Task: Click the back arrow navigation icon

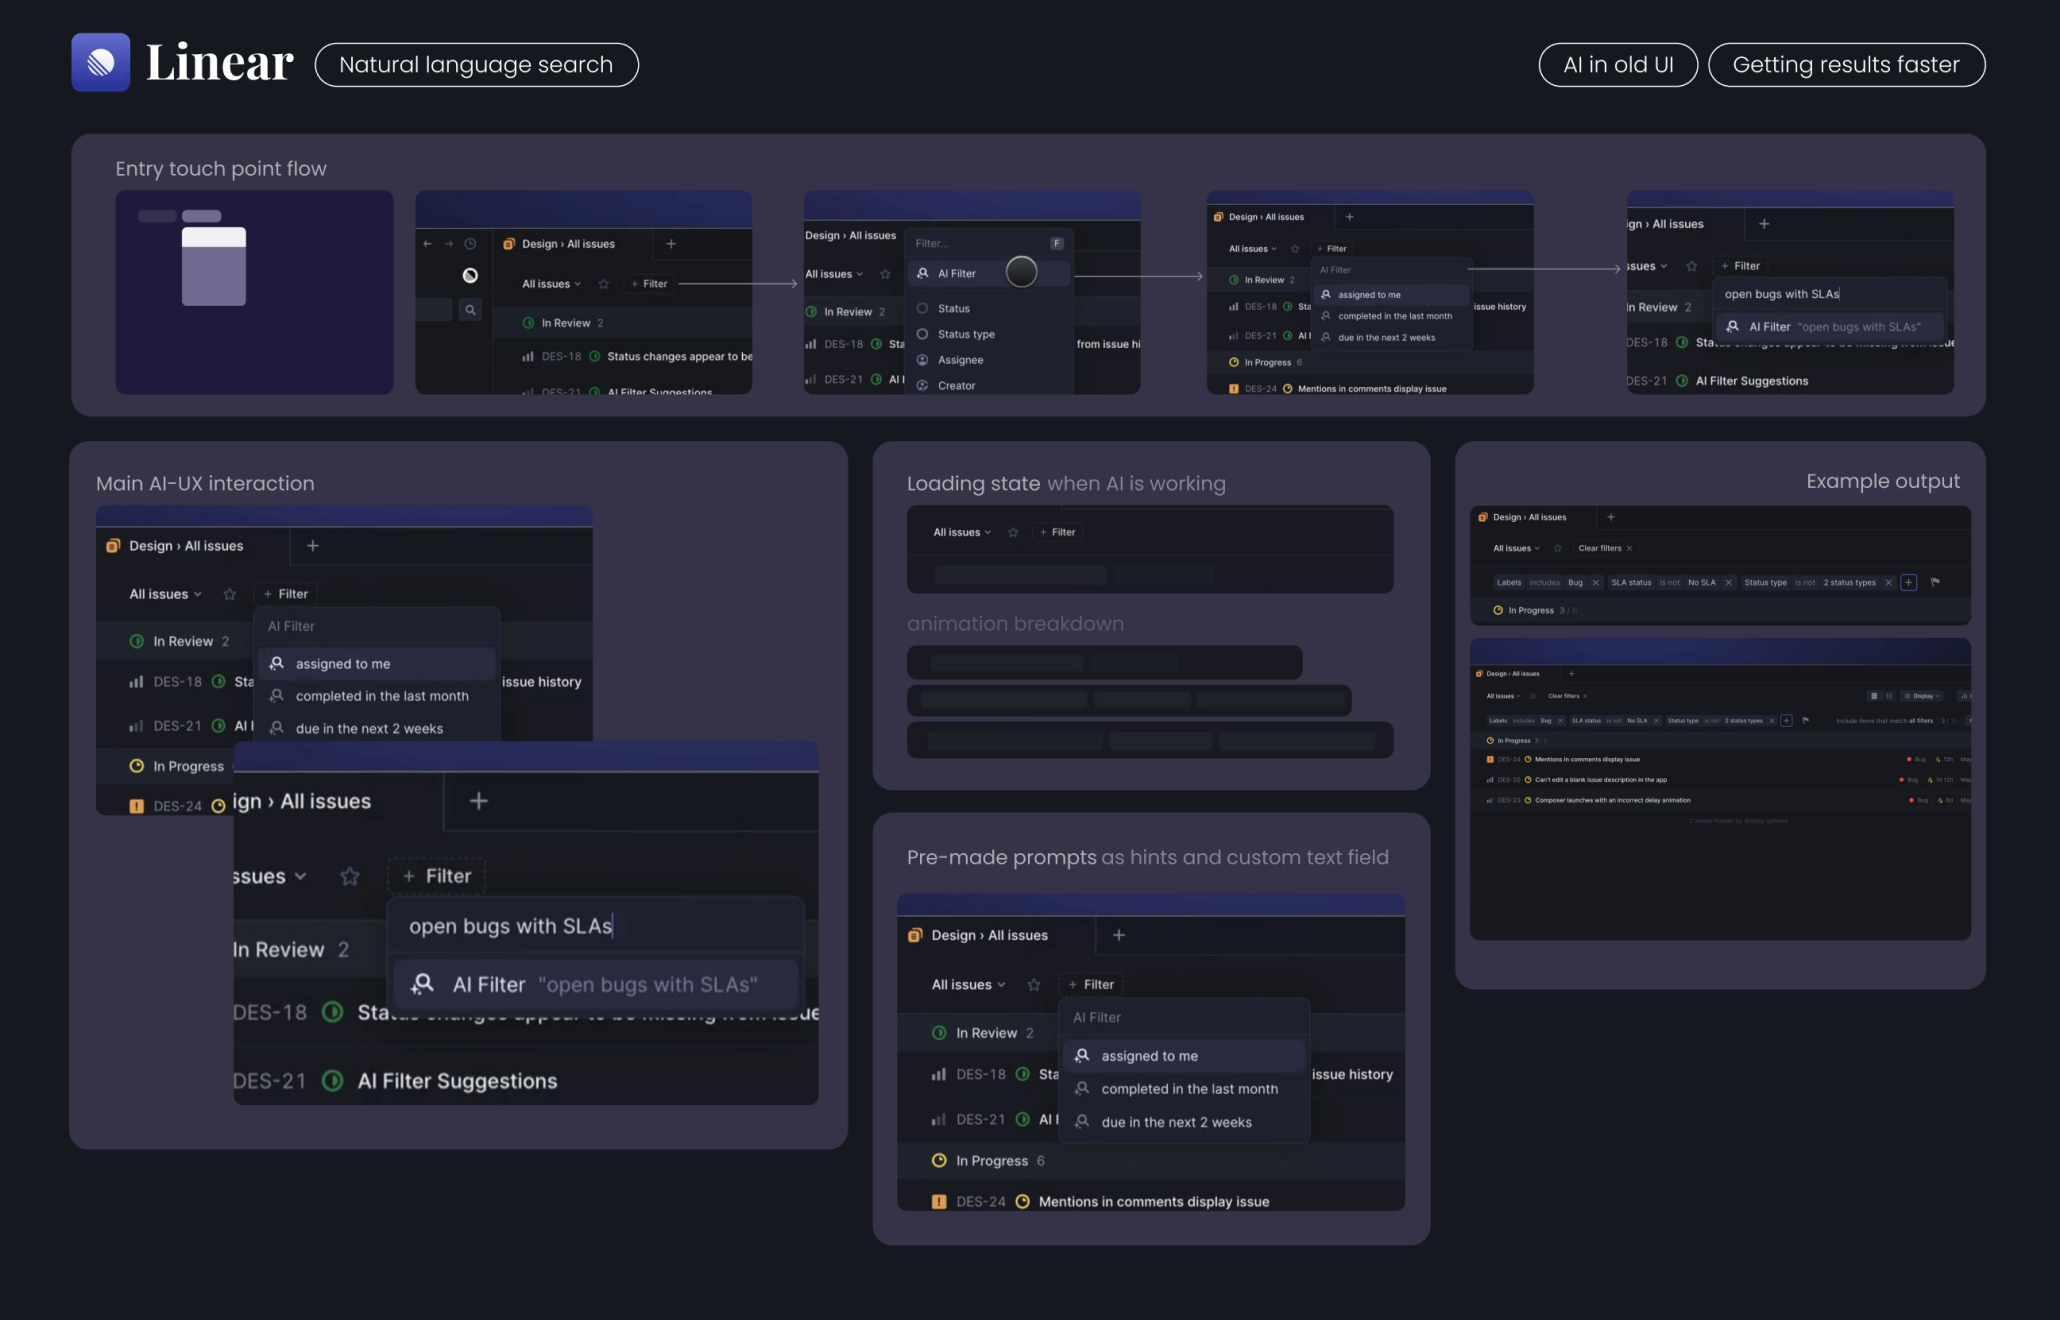Action: [428, 244]
